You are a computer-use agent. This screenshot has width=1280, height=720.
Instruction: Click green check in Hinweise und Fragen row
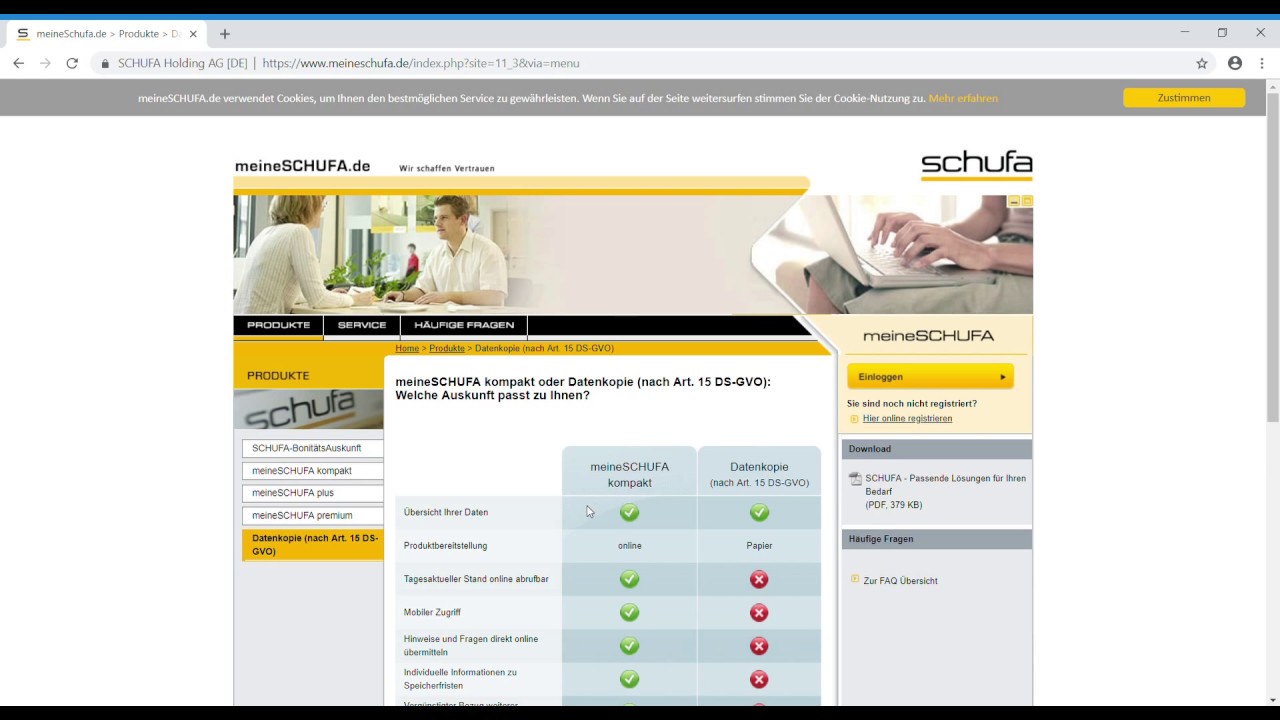[629, 646]
